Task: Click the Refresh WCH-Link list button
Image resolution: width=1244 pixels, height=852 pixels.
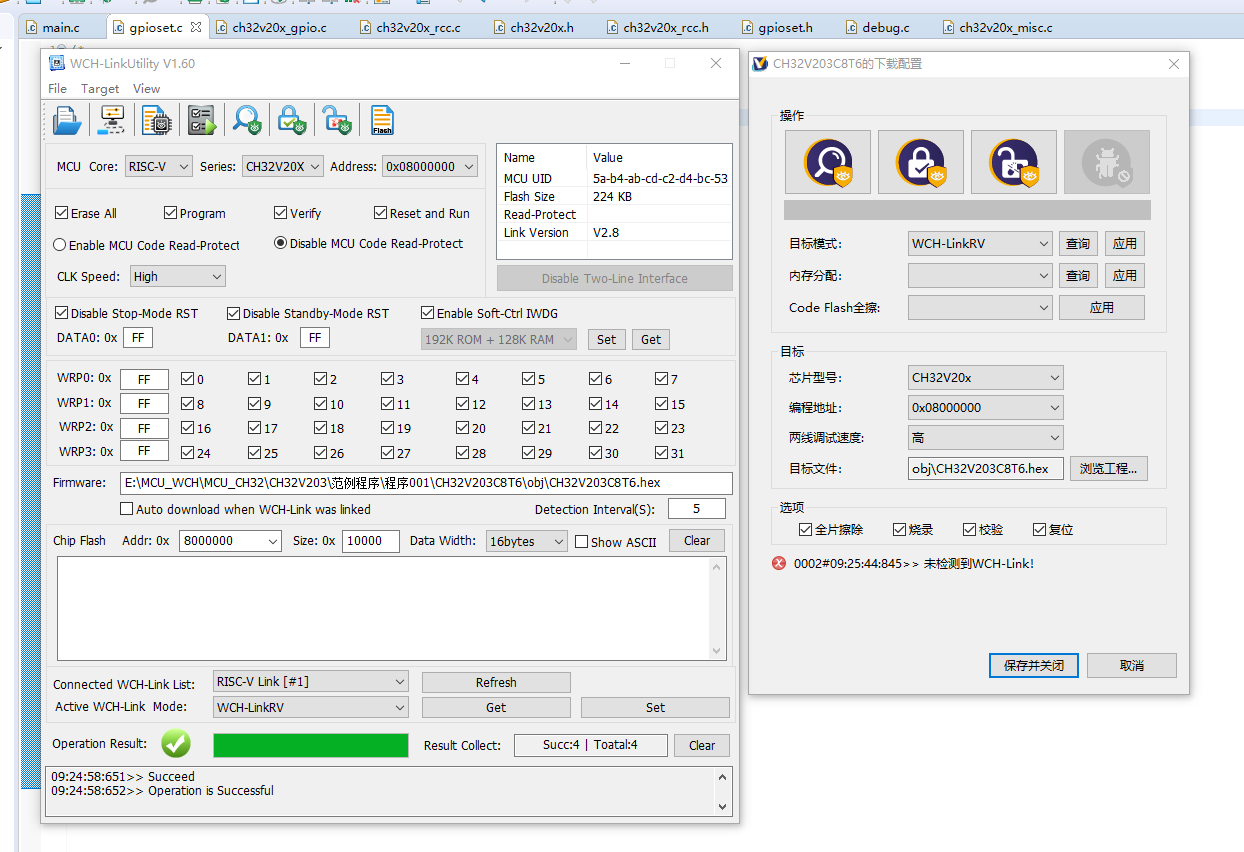Action: tap(496, 682)
